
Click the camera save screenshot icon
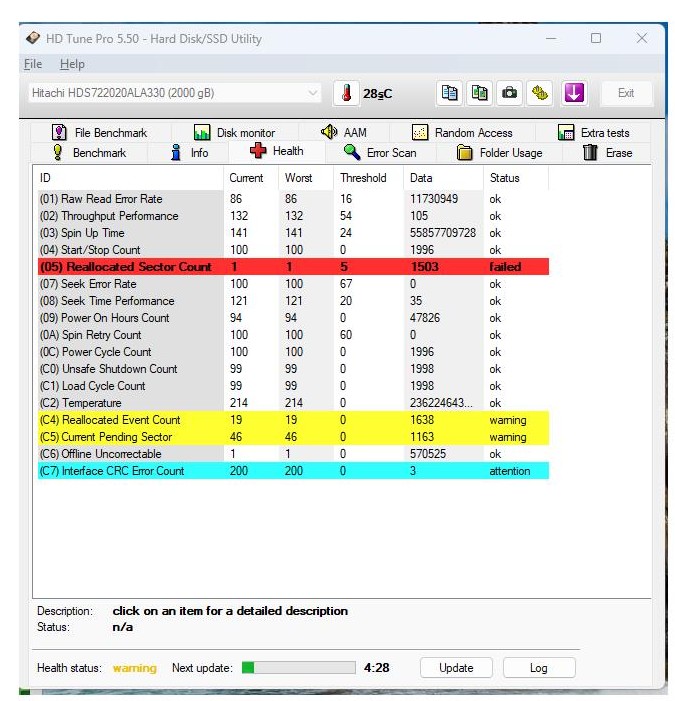pos(510,93)
